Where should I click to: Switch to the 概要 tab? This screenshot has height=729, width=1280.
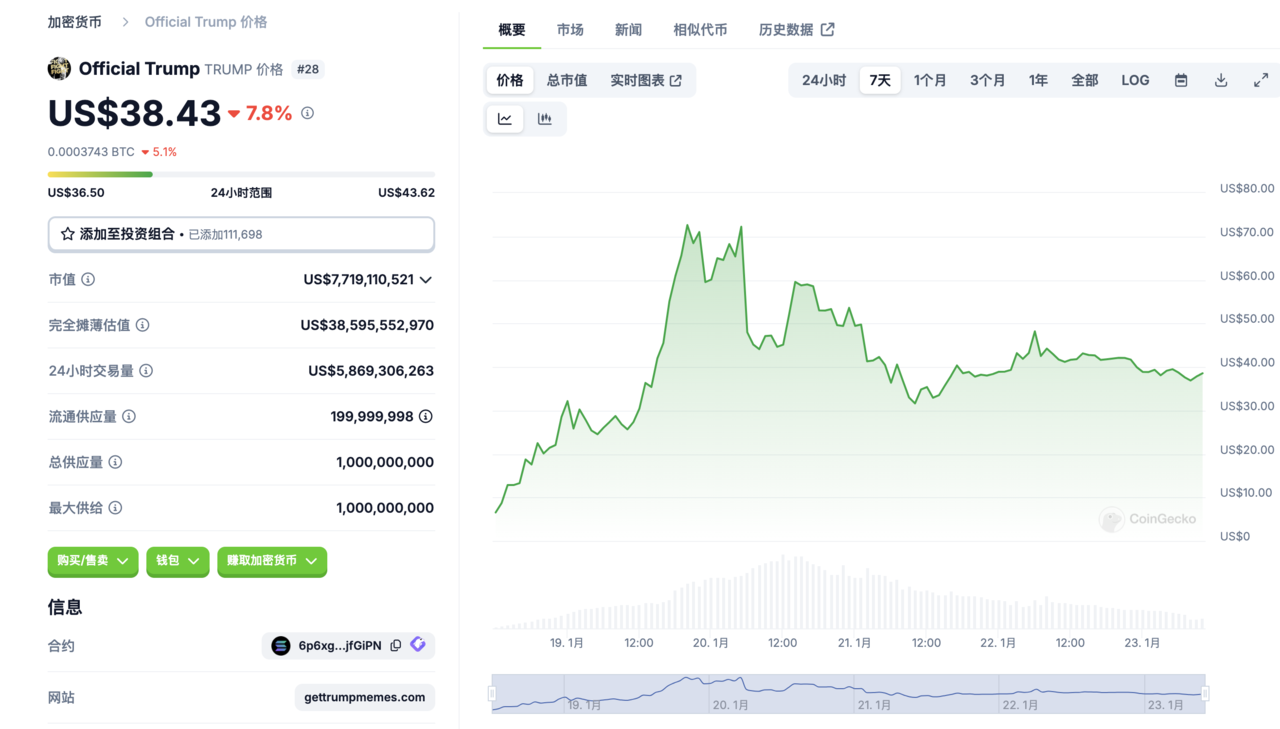coord(512,30)
